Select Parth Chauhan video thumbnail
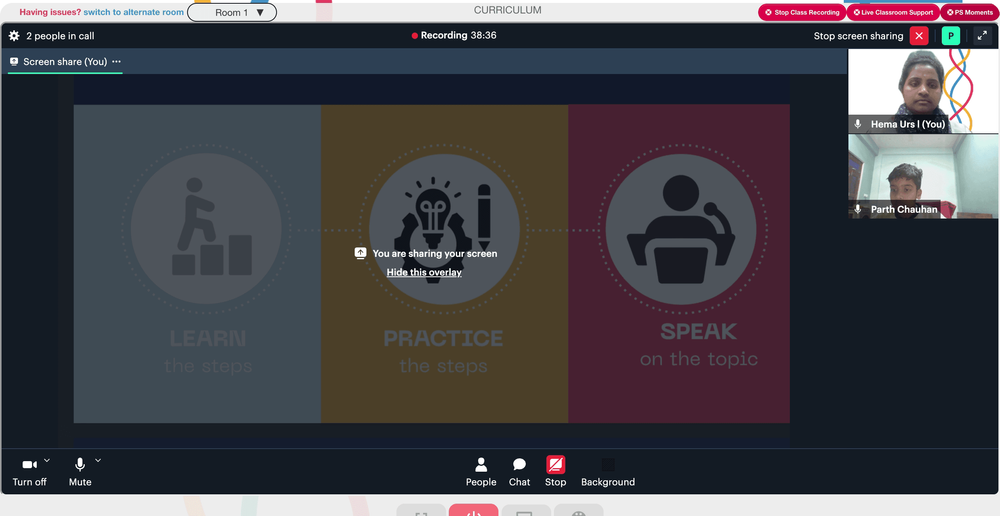The height and width of the screenshot is (516, 1000). pyautogui.click(x=923, y=176)
